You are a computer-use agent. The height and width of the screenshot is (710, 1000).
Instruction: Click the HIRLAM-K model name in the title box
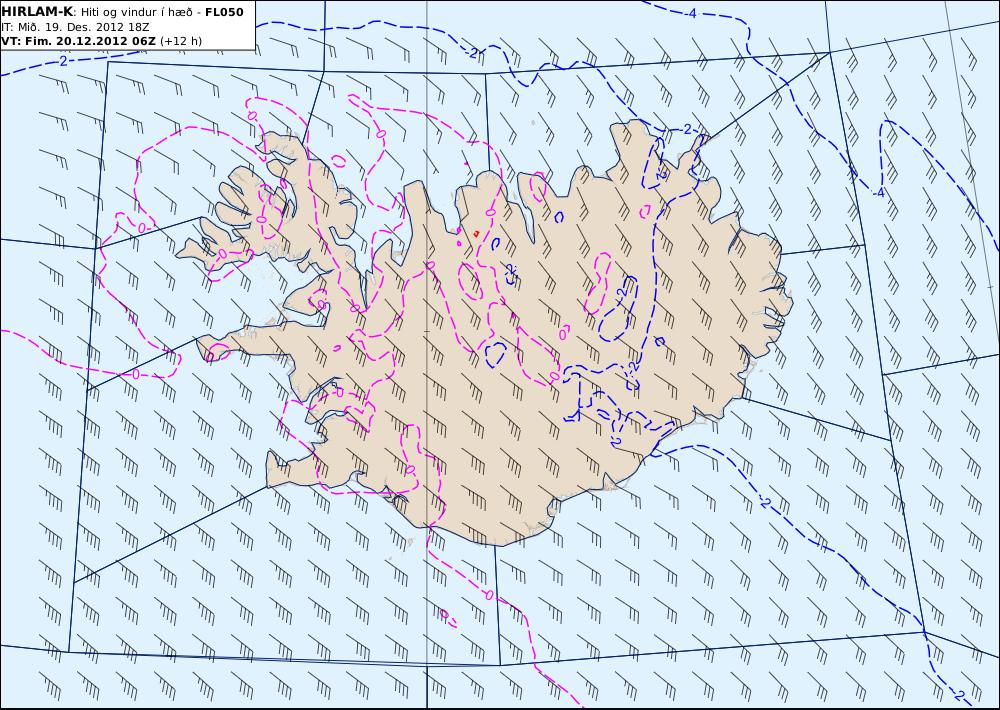[x=37, y=12]
